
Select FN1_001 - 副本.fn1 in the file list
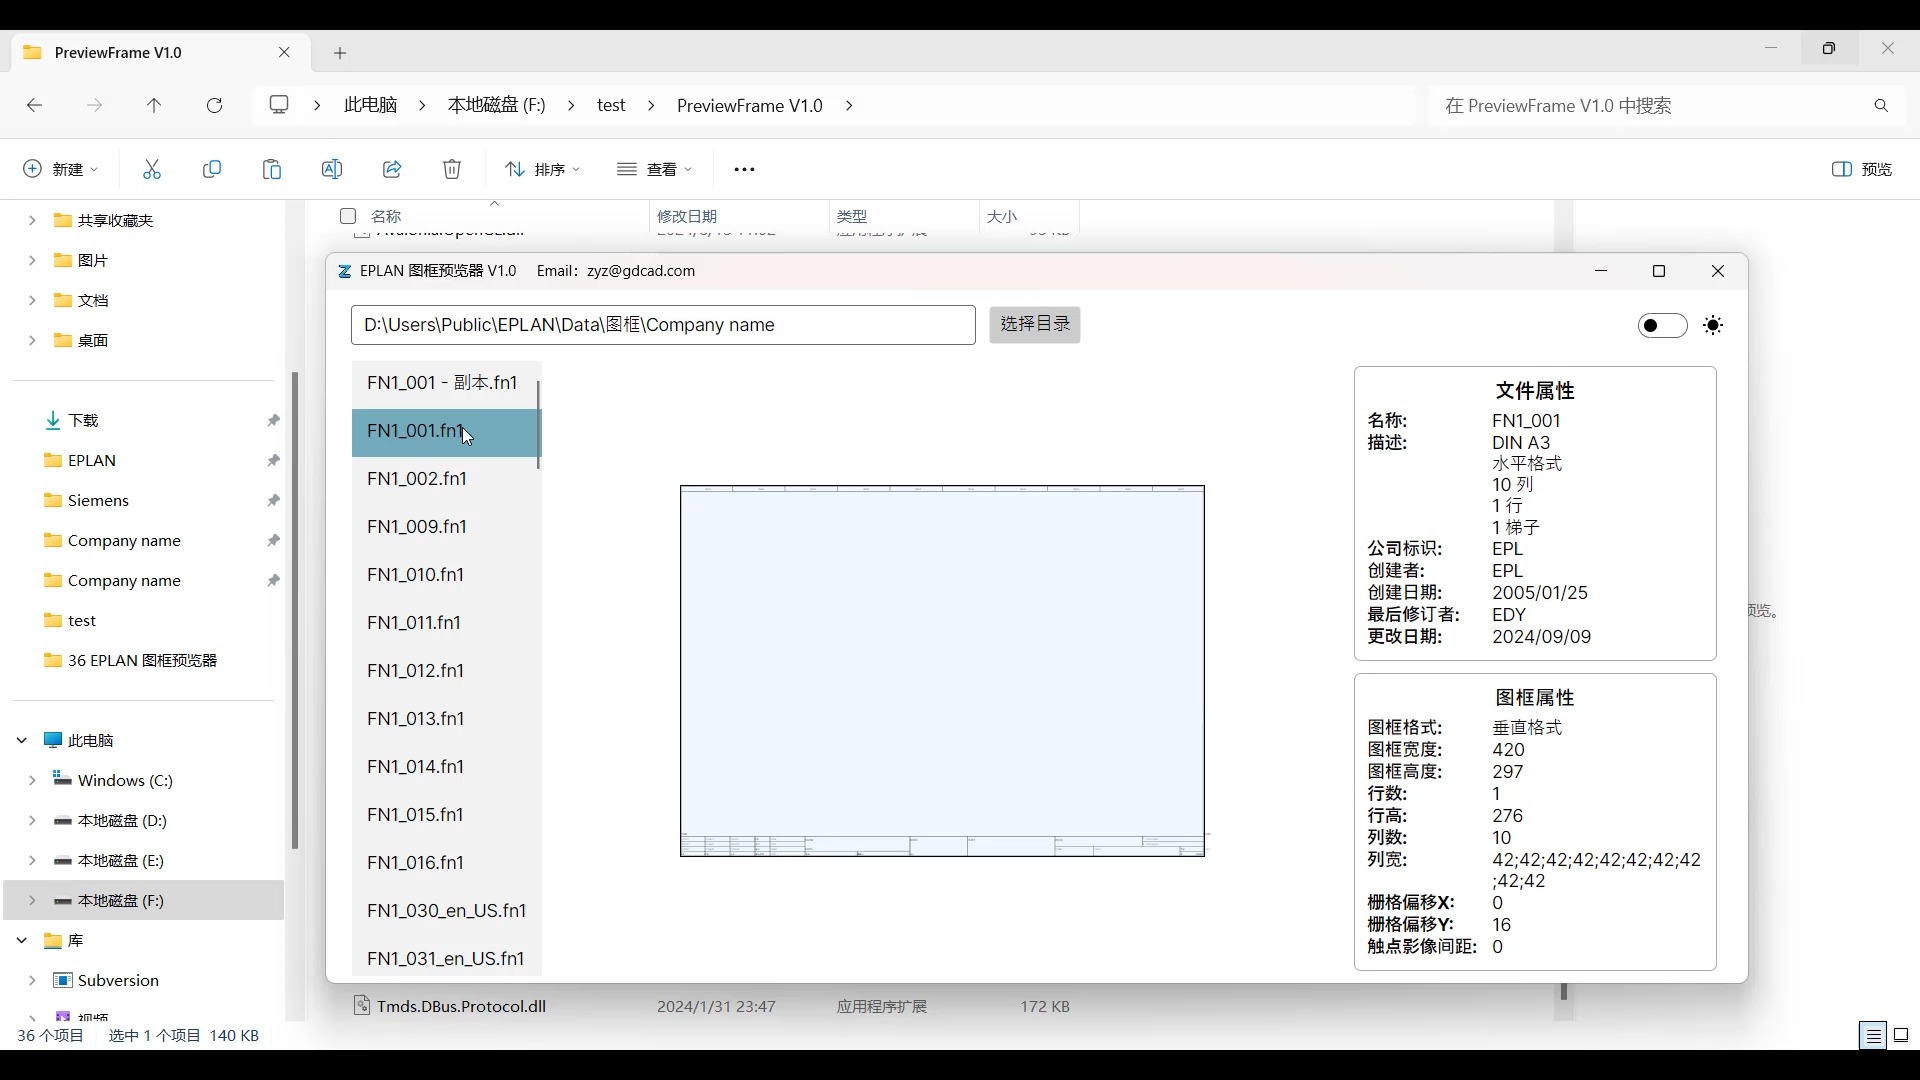(445, 383)
